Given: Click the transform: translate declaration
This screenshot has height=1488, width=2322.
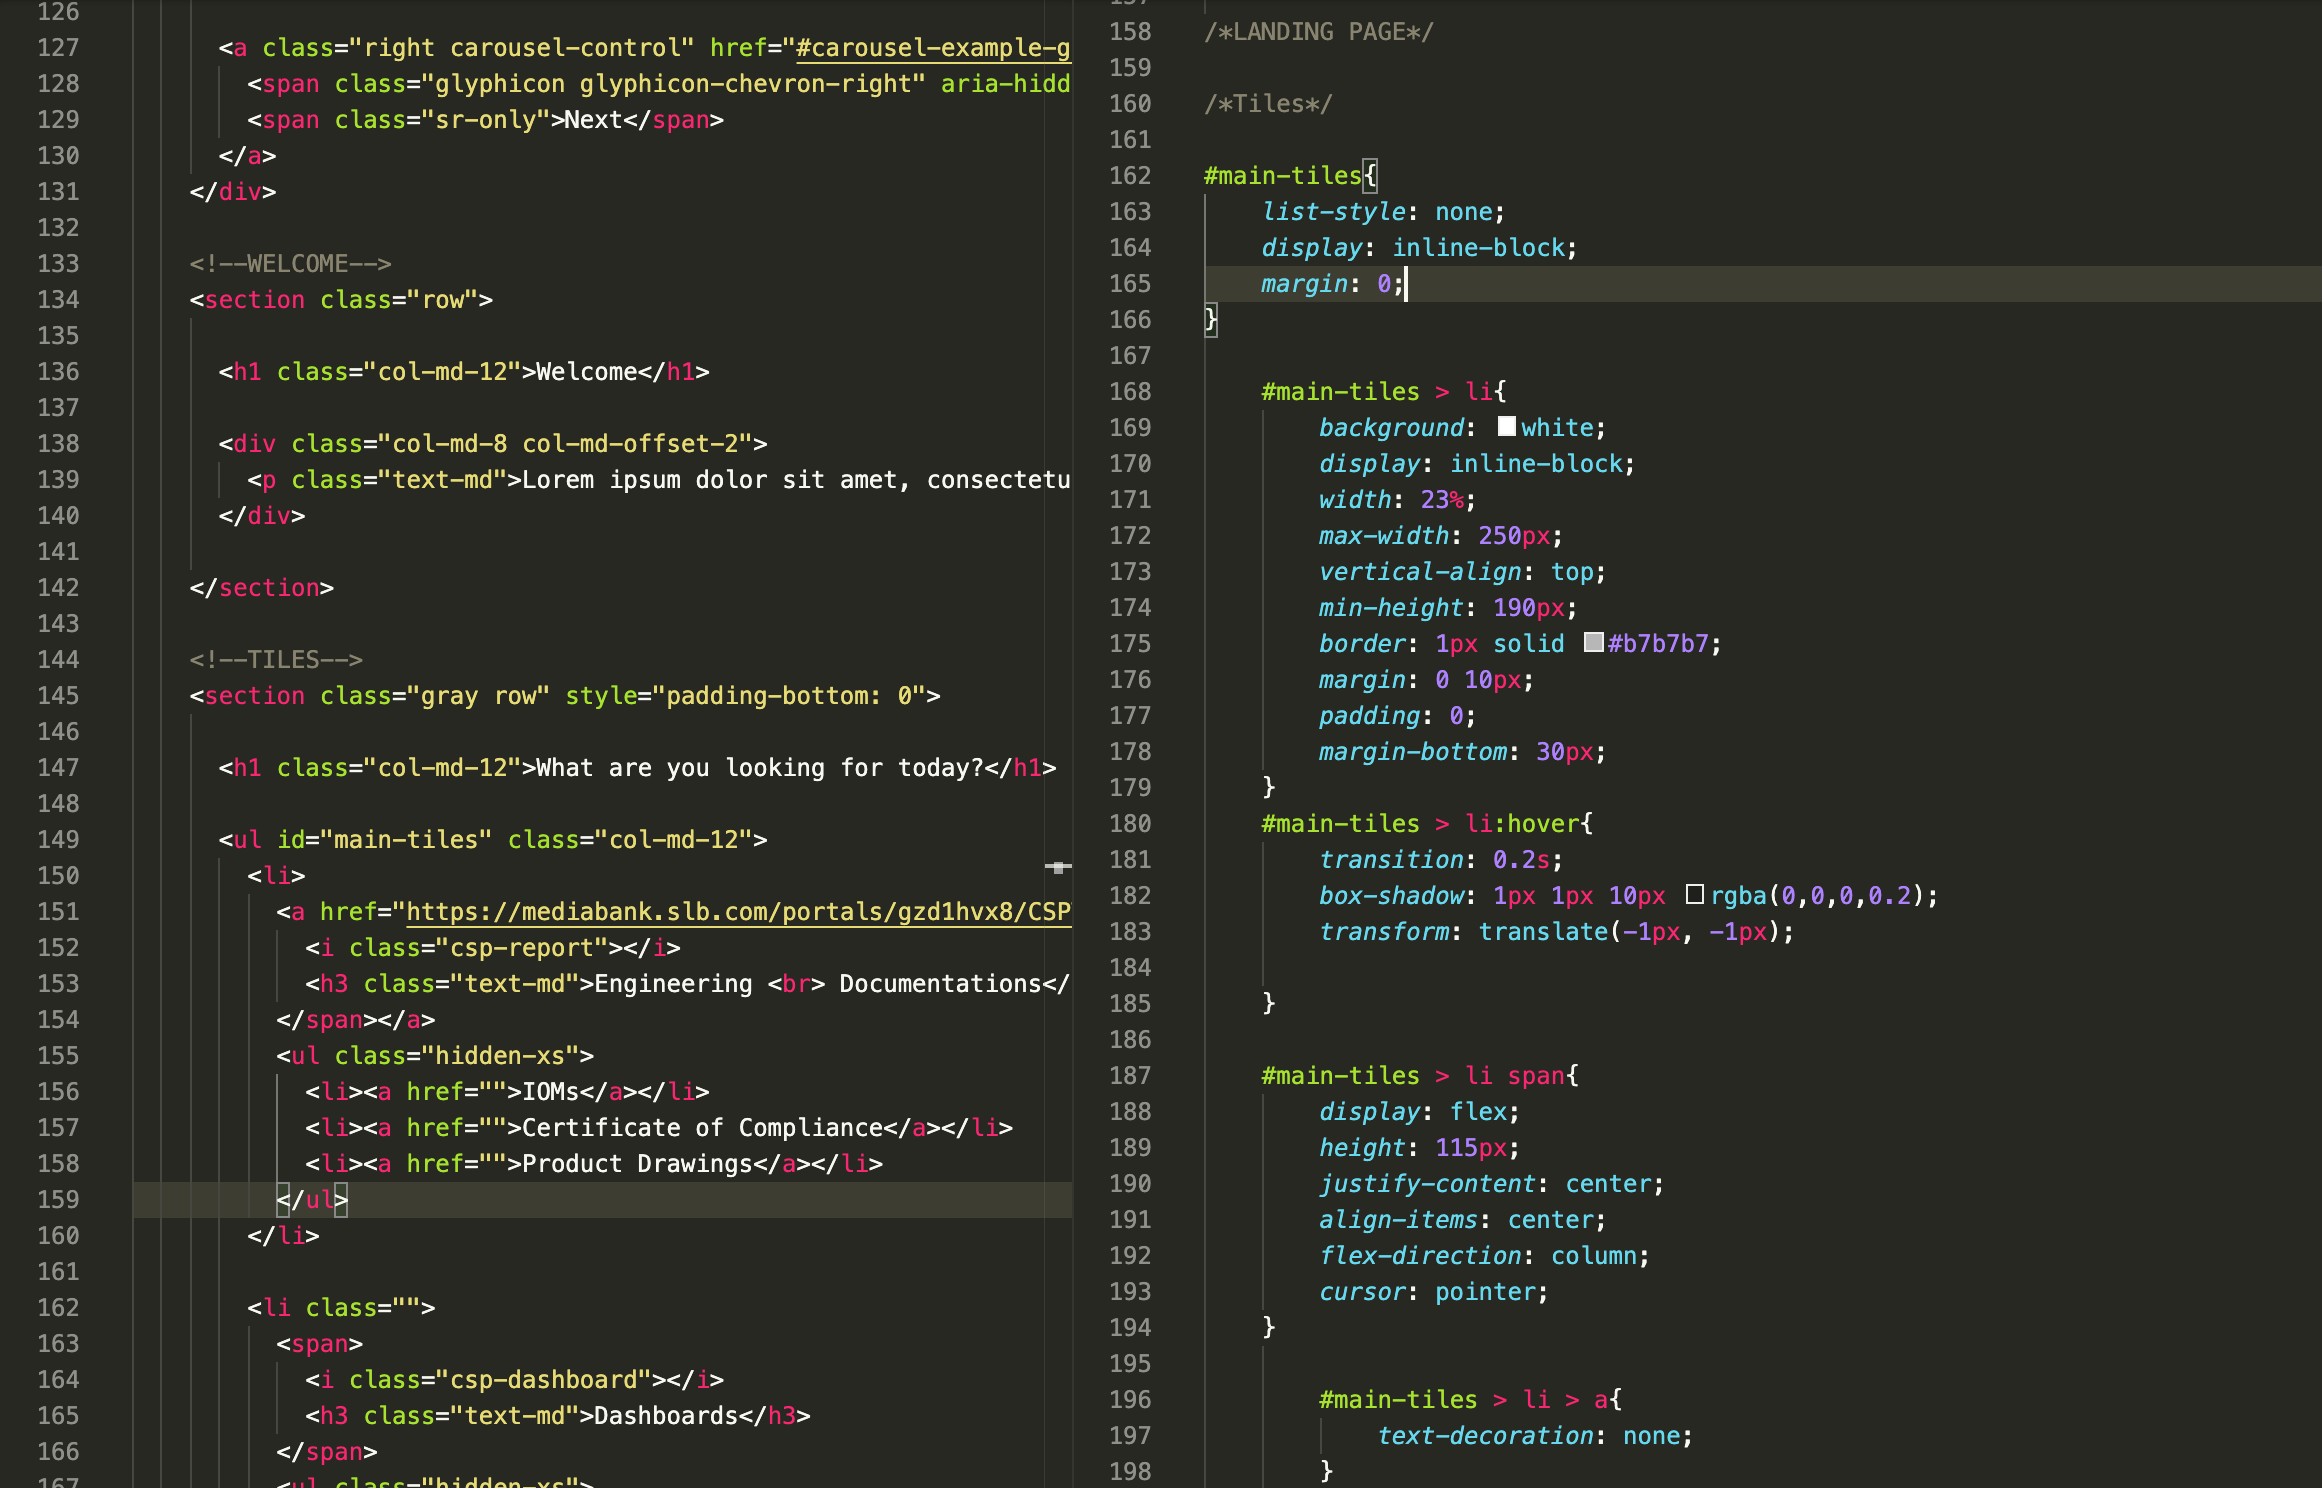Looking at the screenshot, I should [x=1557, y=932].
